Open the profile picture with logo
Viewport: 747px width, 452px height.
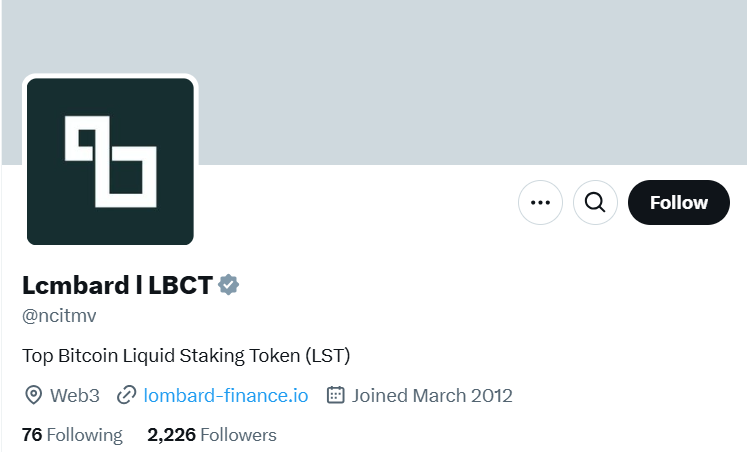pos(110,161)
